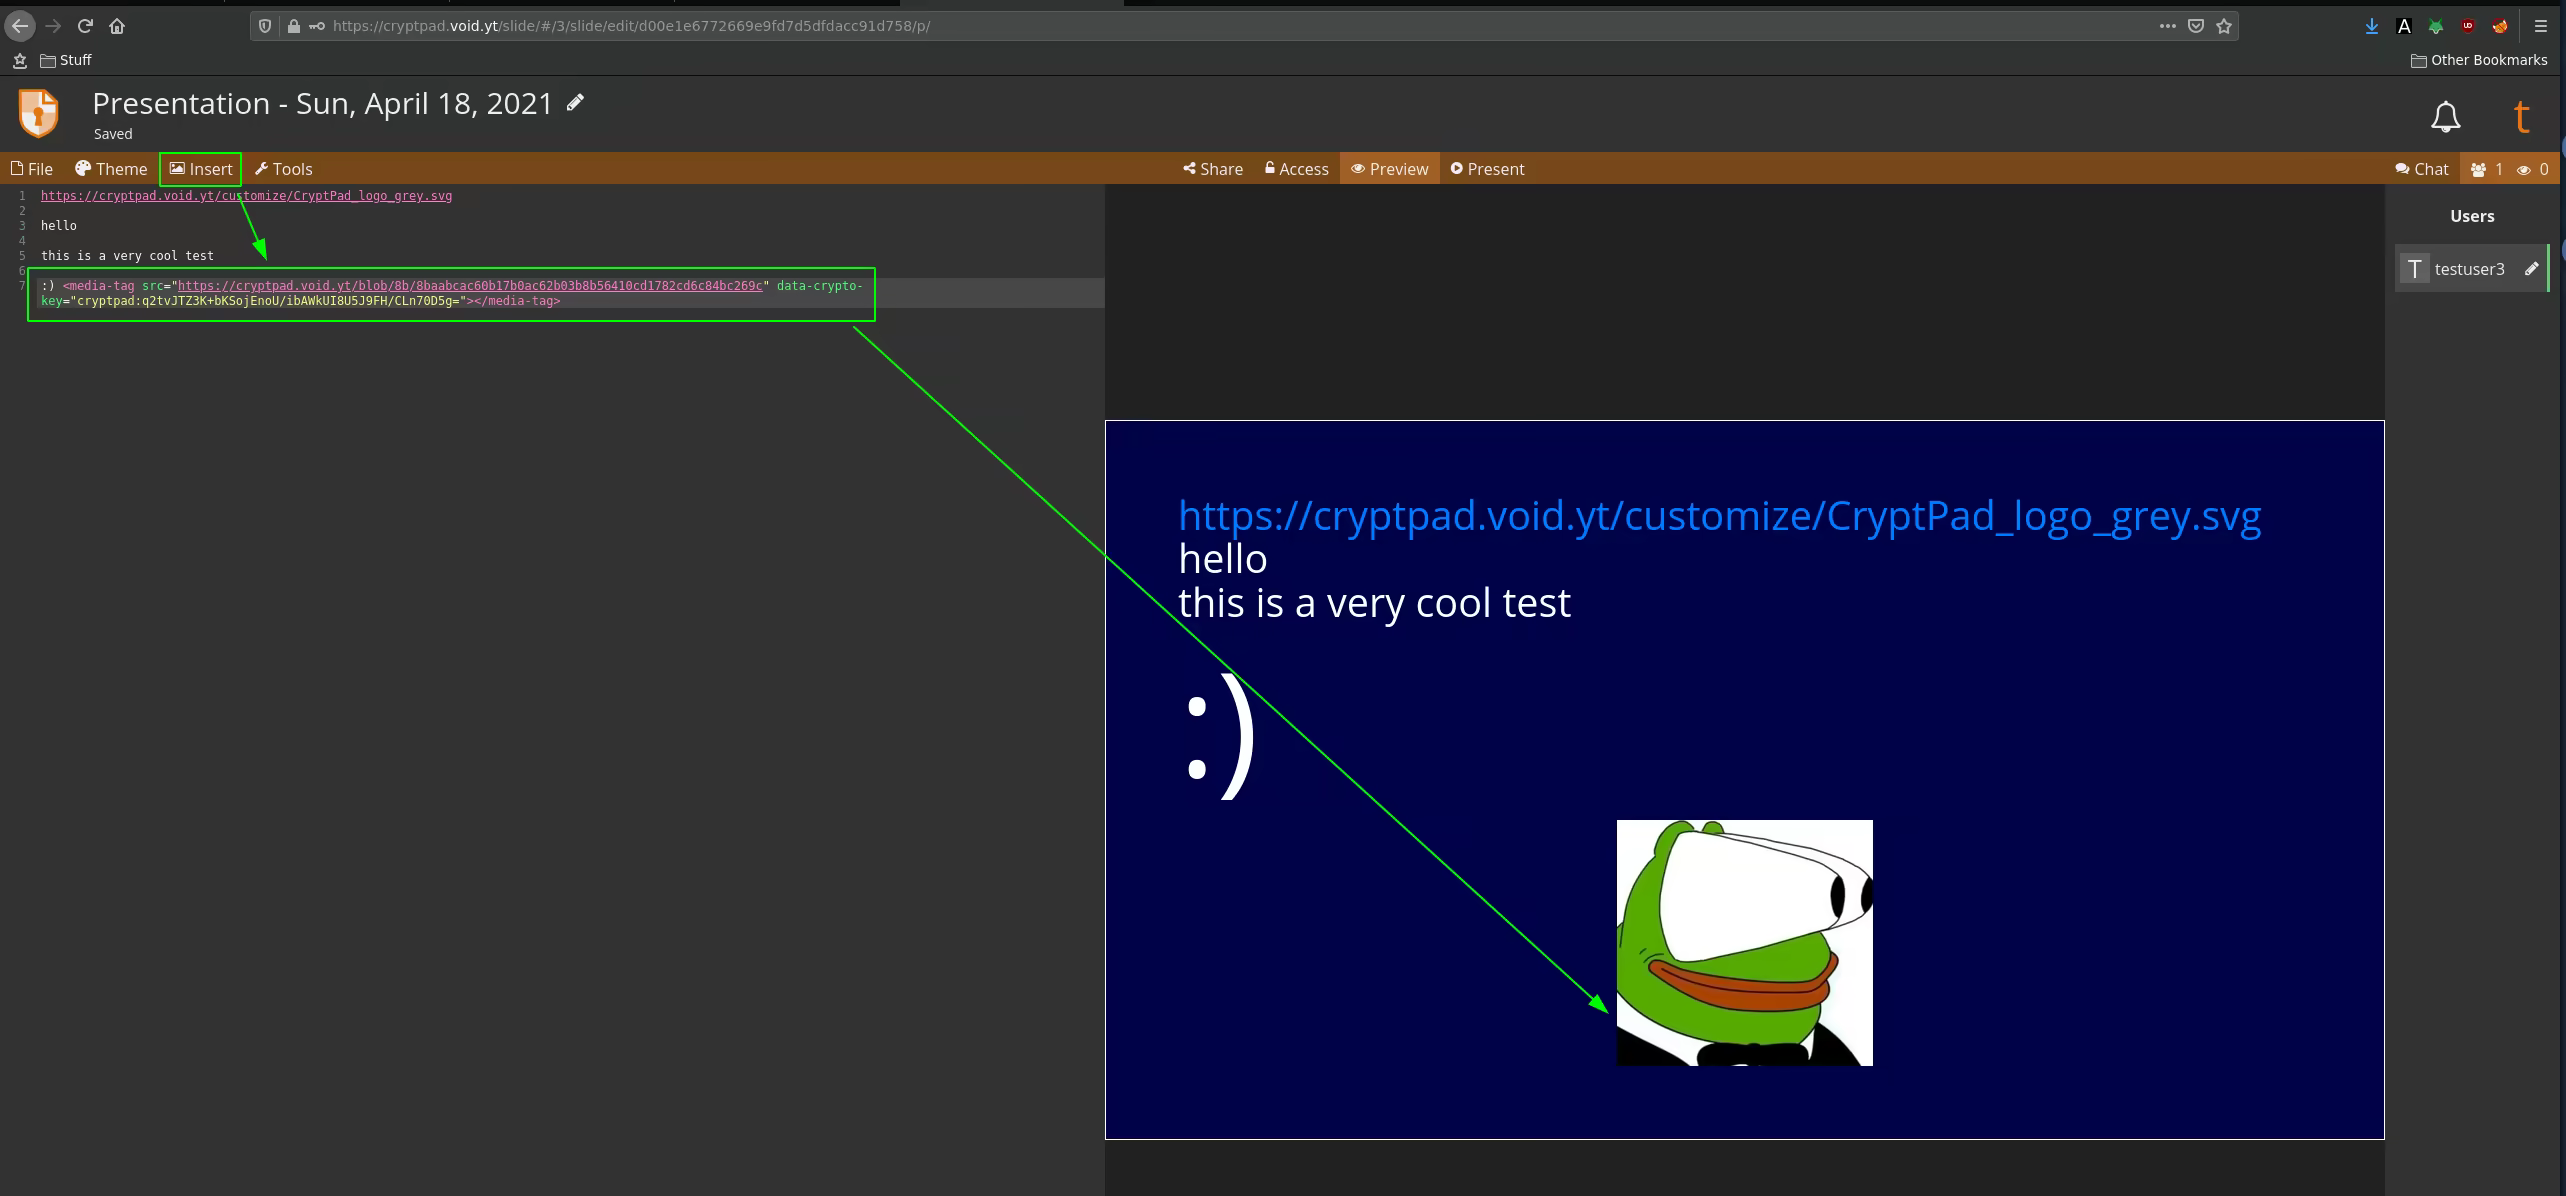Open the browser hamburger menu
This screenshot has height=1196, width=2566.
pos(2540,26)
